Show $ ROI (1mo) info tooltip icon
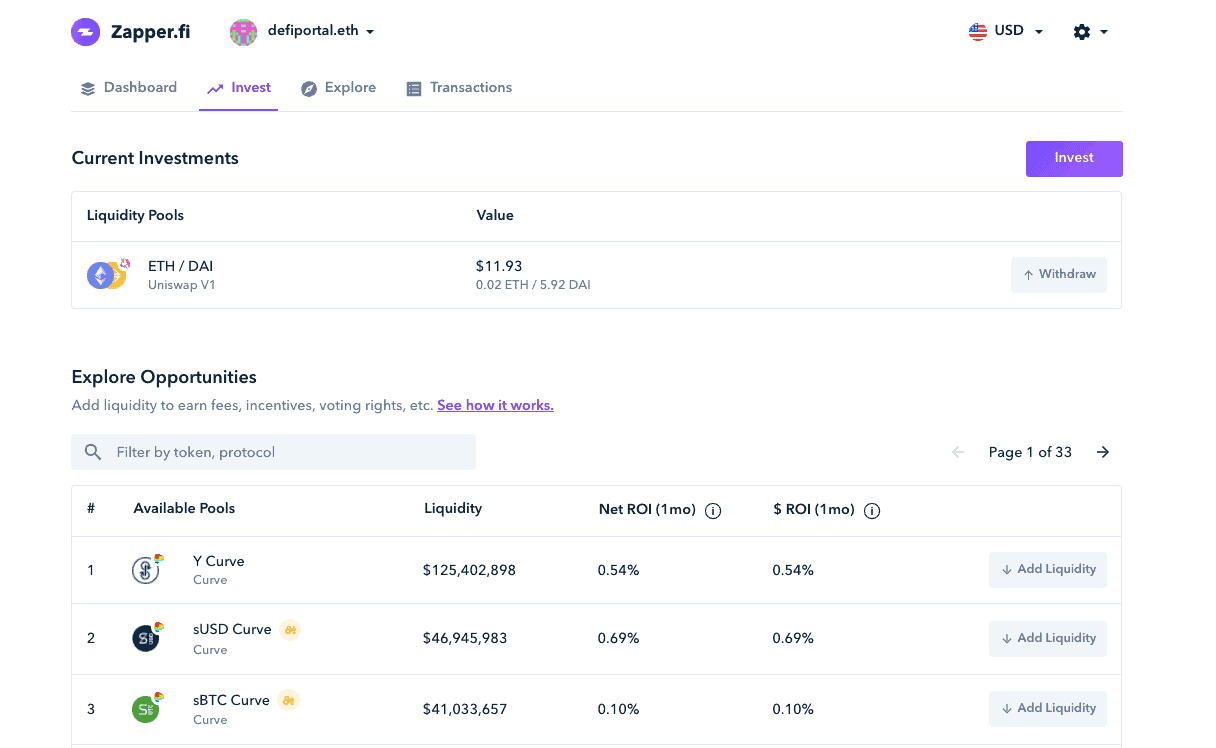 point(872,511)
